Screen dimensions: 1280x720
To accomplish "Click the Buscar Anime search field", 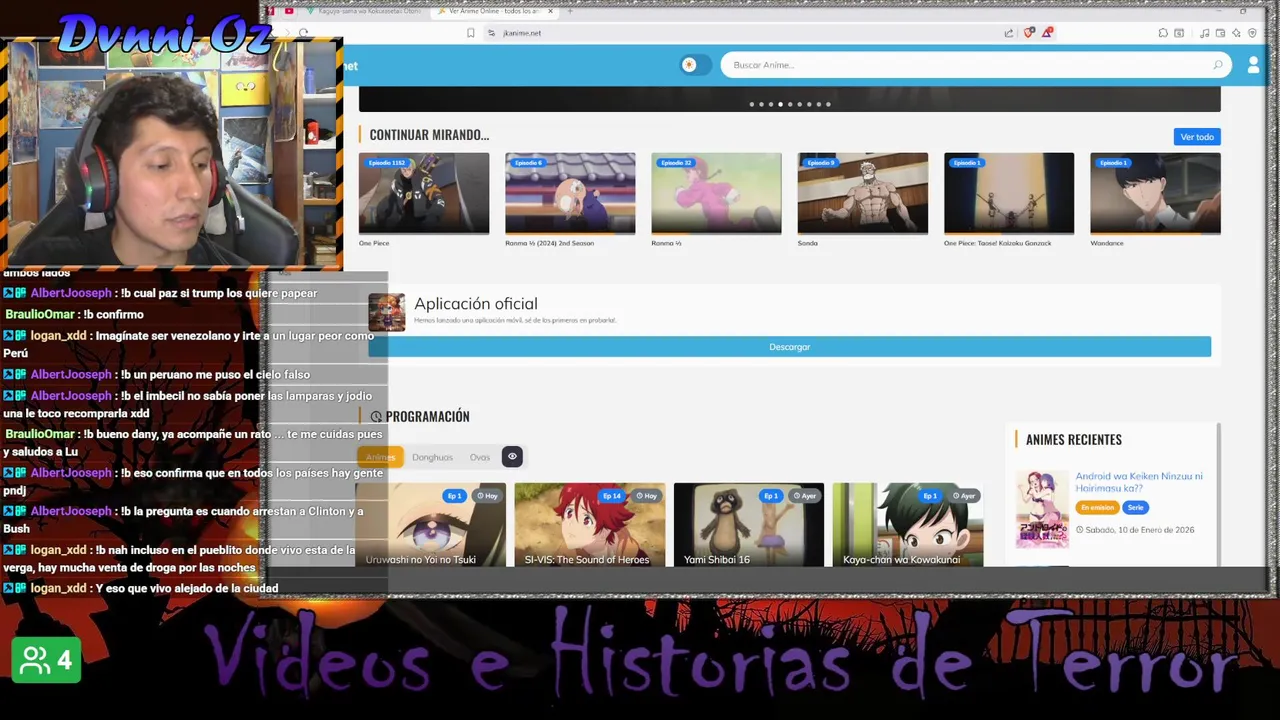I will (976, 65).
